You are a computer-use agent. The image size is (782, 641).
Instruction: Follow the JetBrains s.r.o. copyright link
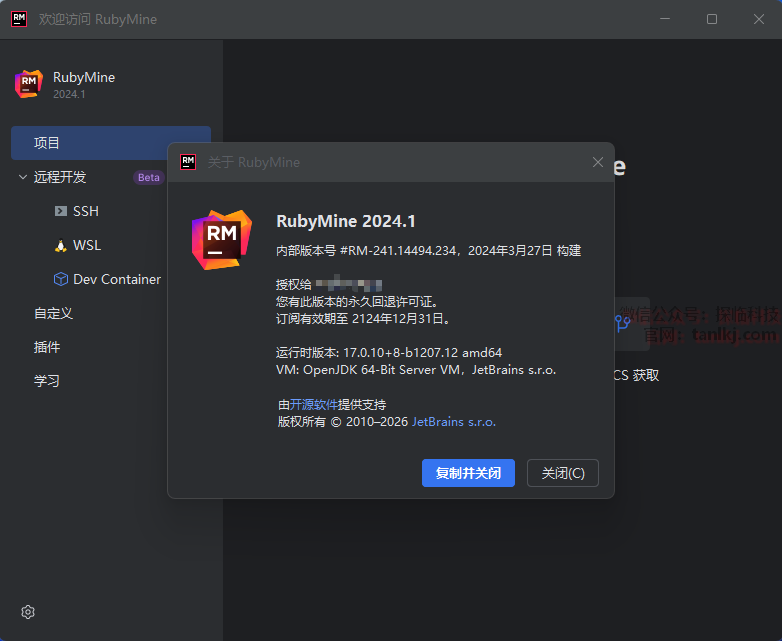453,422
